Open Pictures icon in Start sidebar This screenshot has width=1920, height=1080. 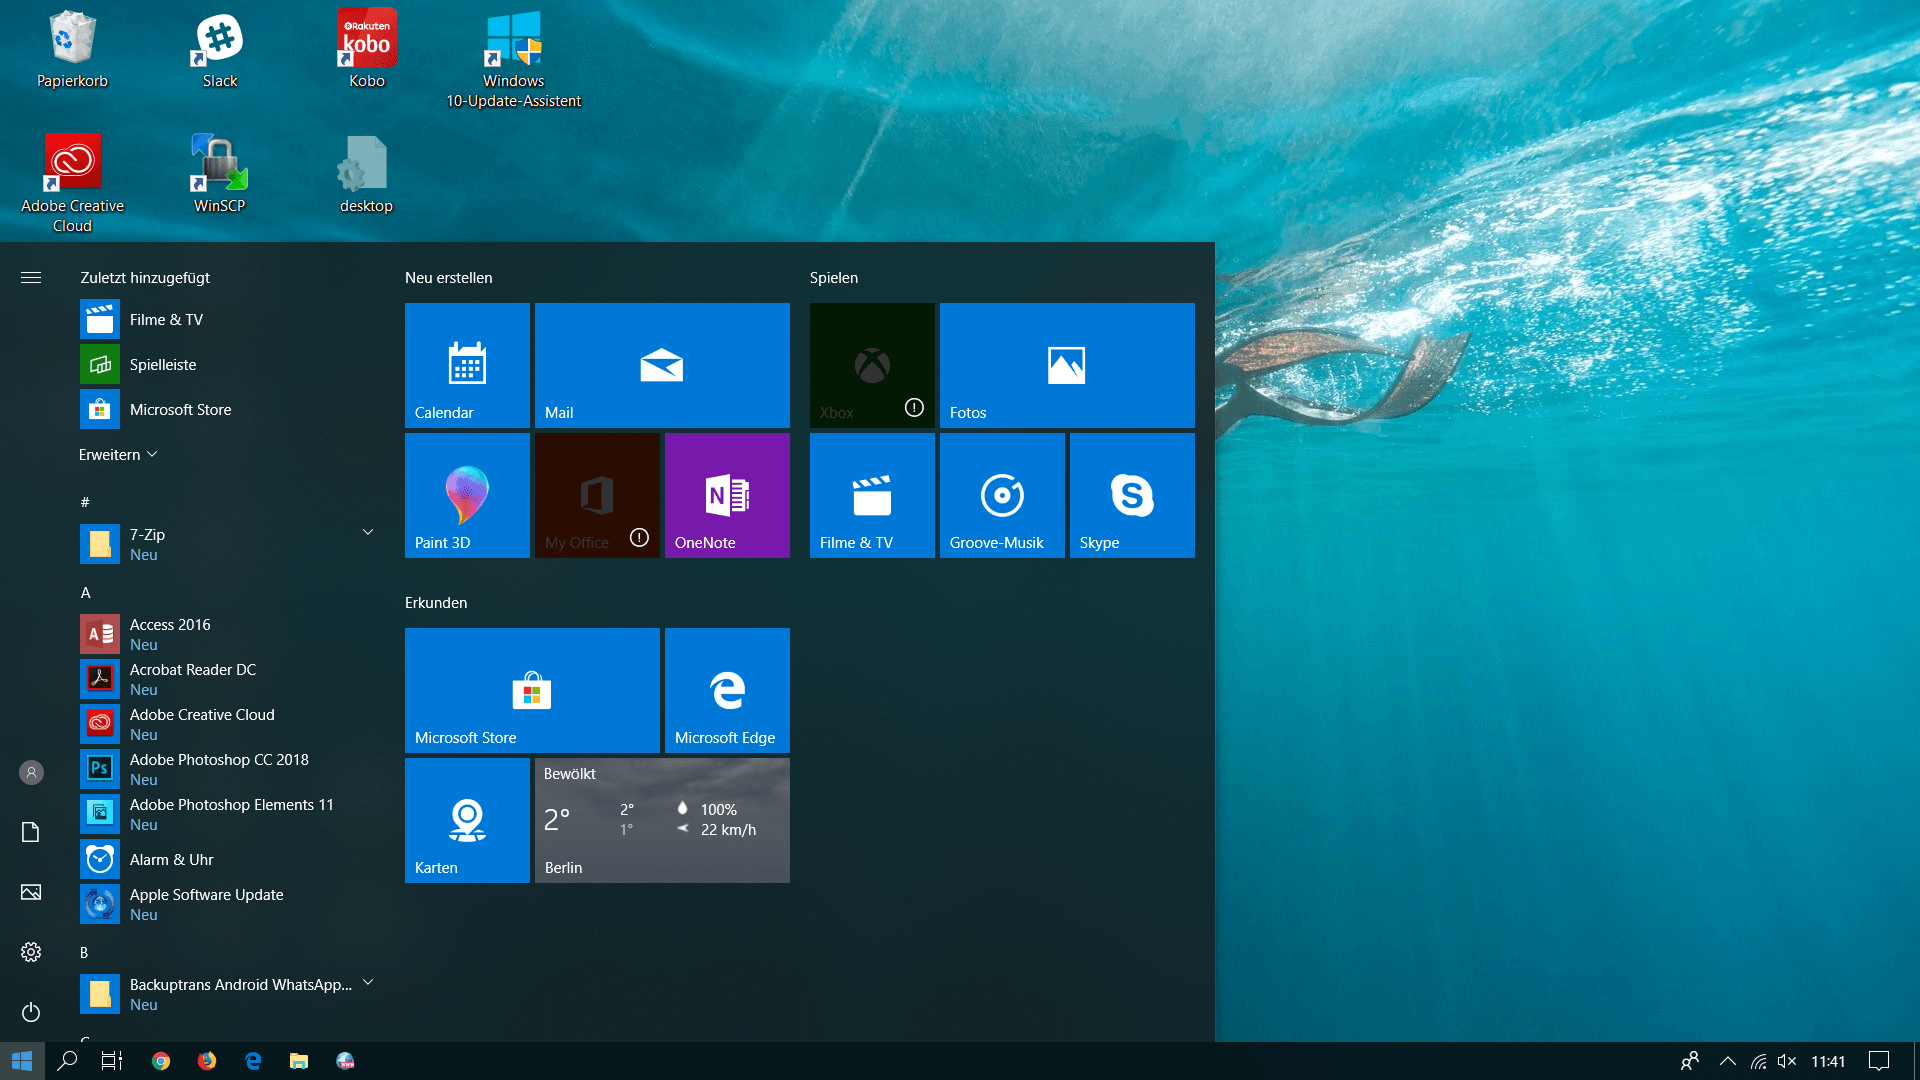pyautogui.click(x=31, y=892)
